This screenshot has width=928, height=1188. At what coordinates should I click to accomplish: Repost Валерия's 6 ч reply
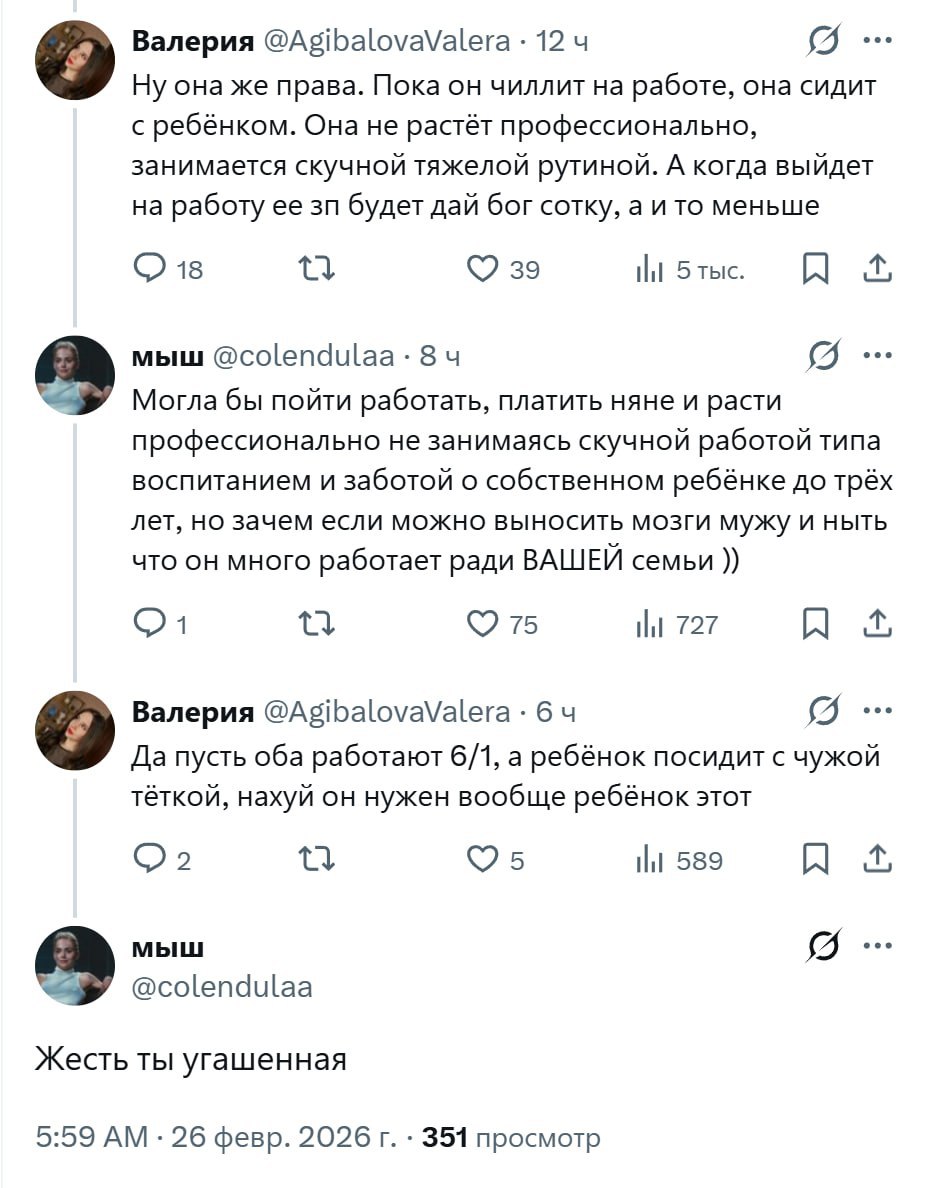point(318,860)
